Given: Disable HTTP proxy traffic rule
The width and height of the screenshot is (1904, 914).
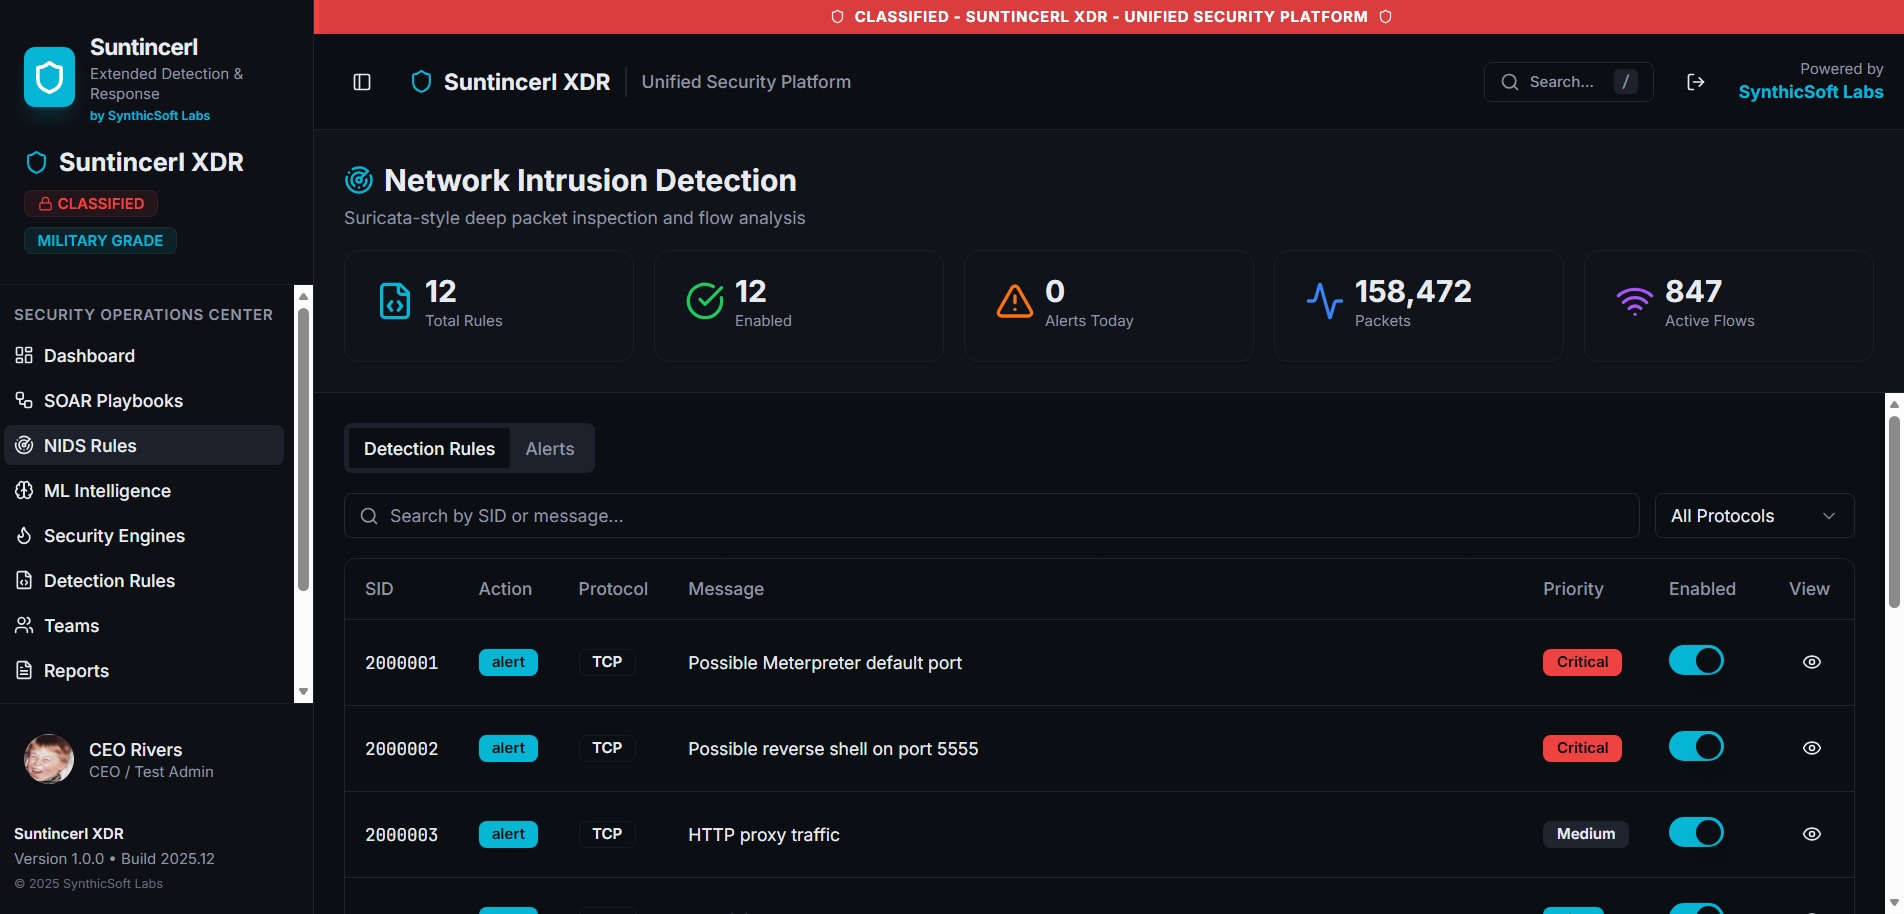Looking at the screenshot, I should pos(1696,832).
